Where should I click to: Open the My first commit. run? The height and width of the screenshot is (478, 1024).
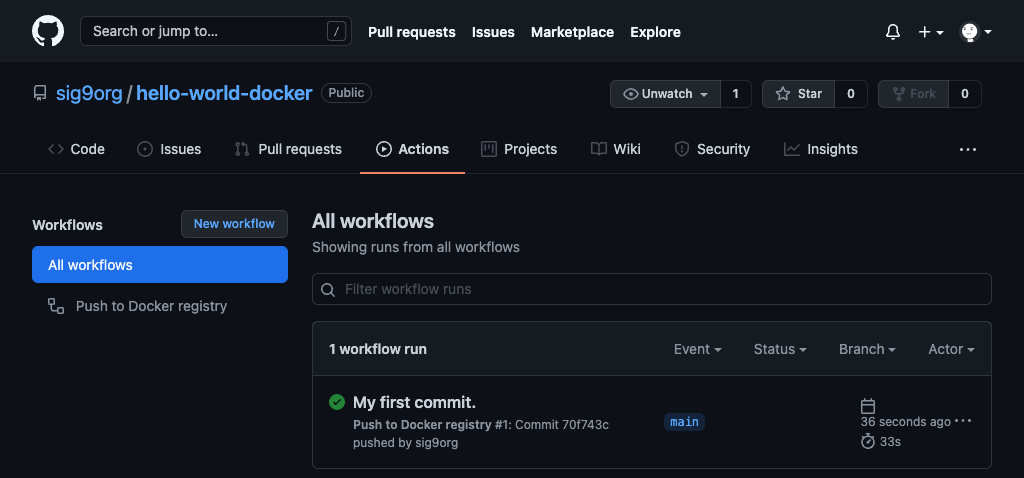[415, 402]
